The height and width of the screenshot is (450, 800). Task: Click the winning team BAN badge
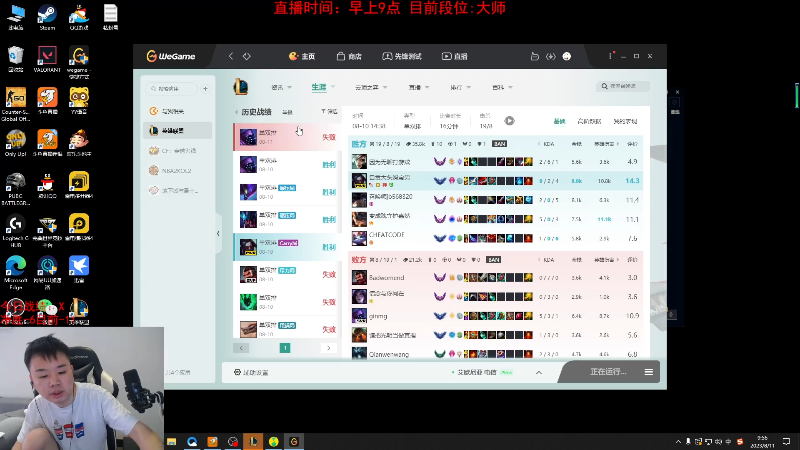[499, 144]
